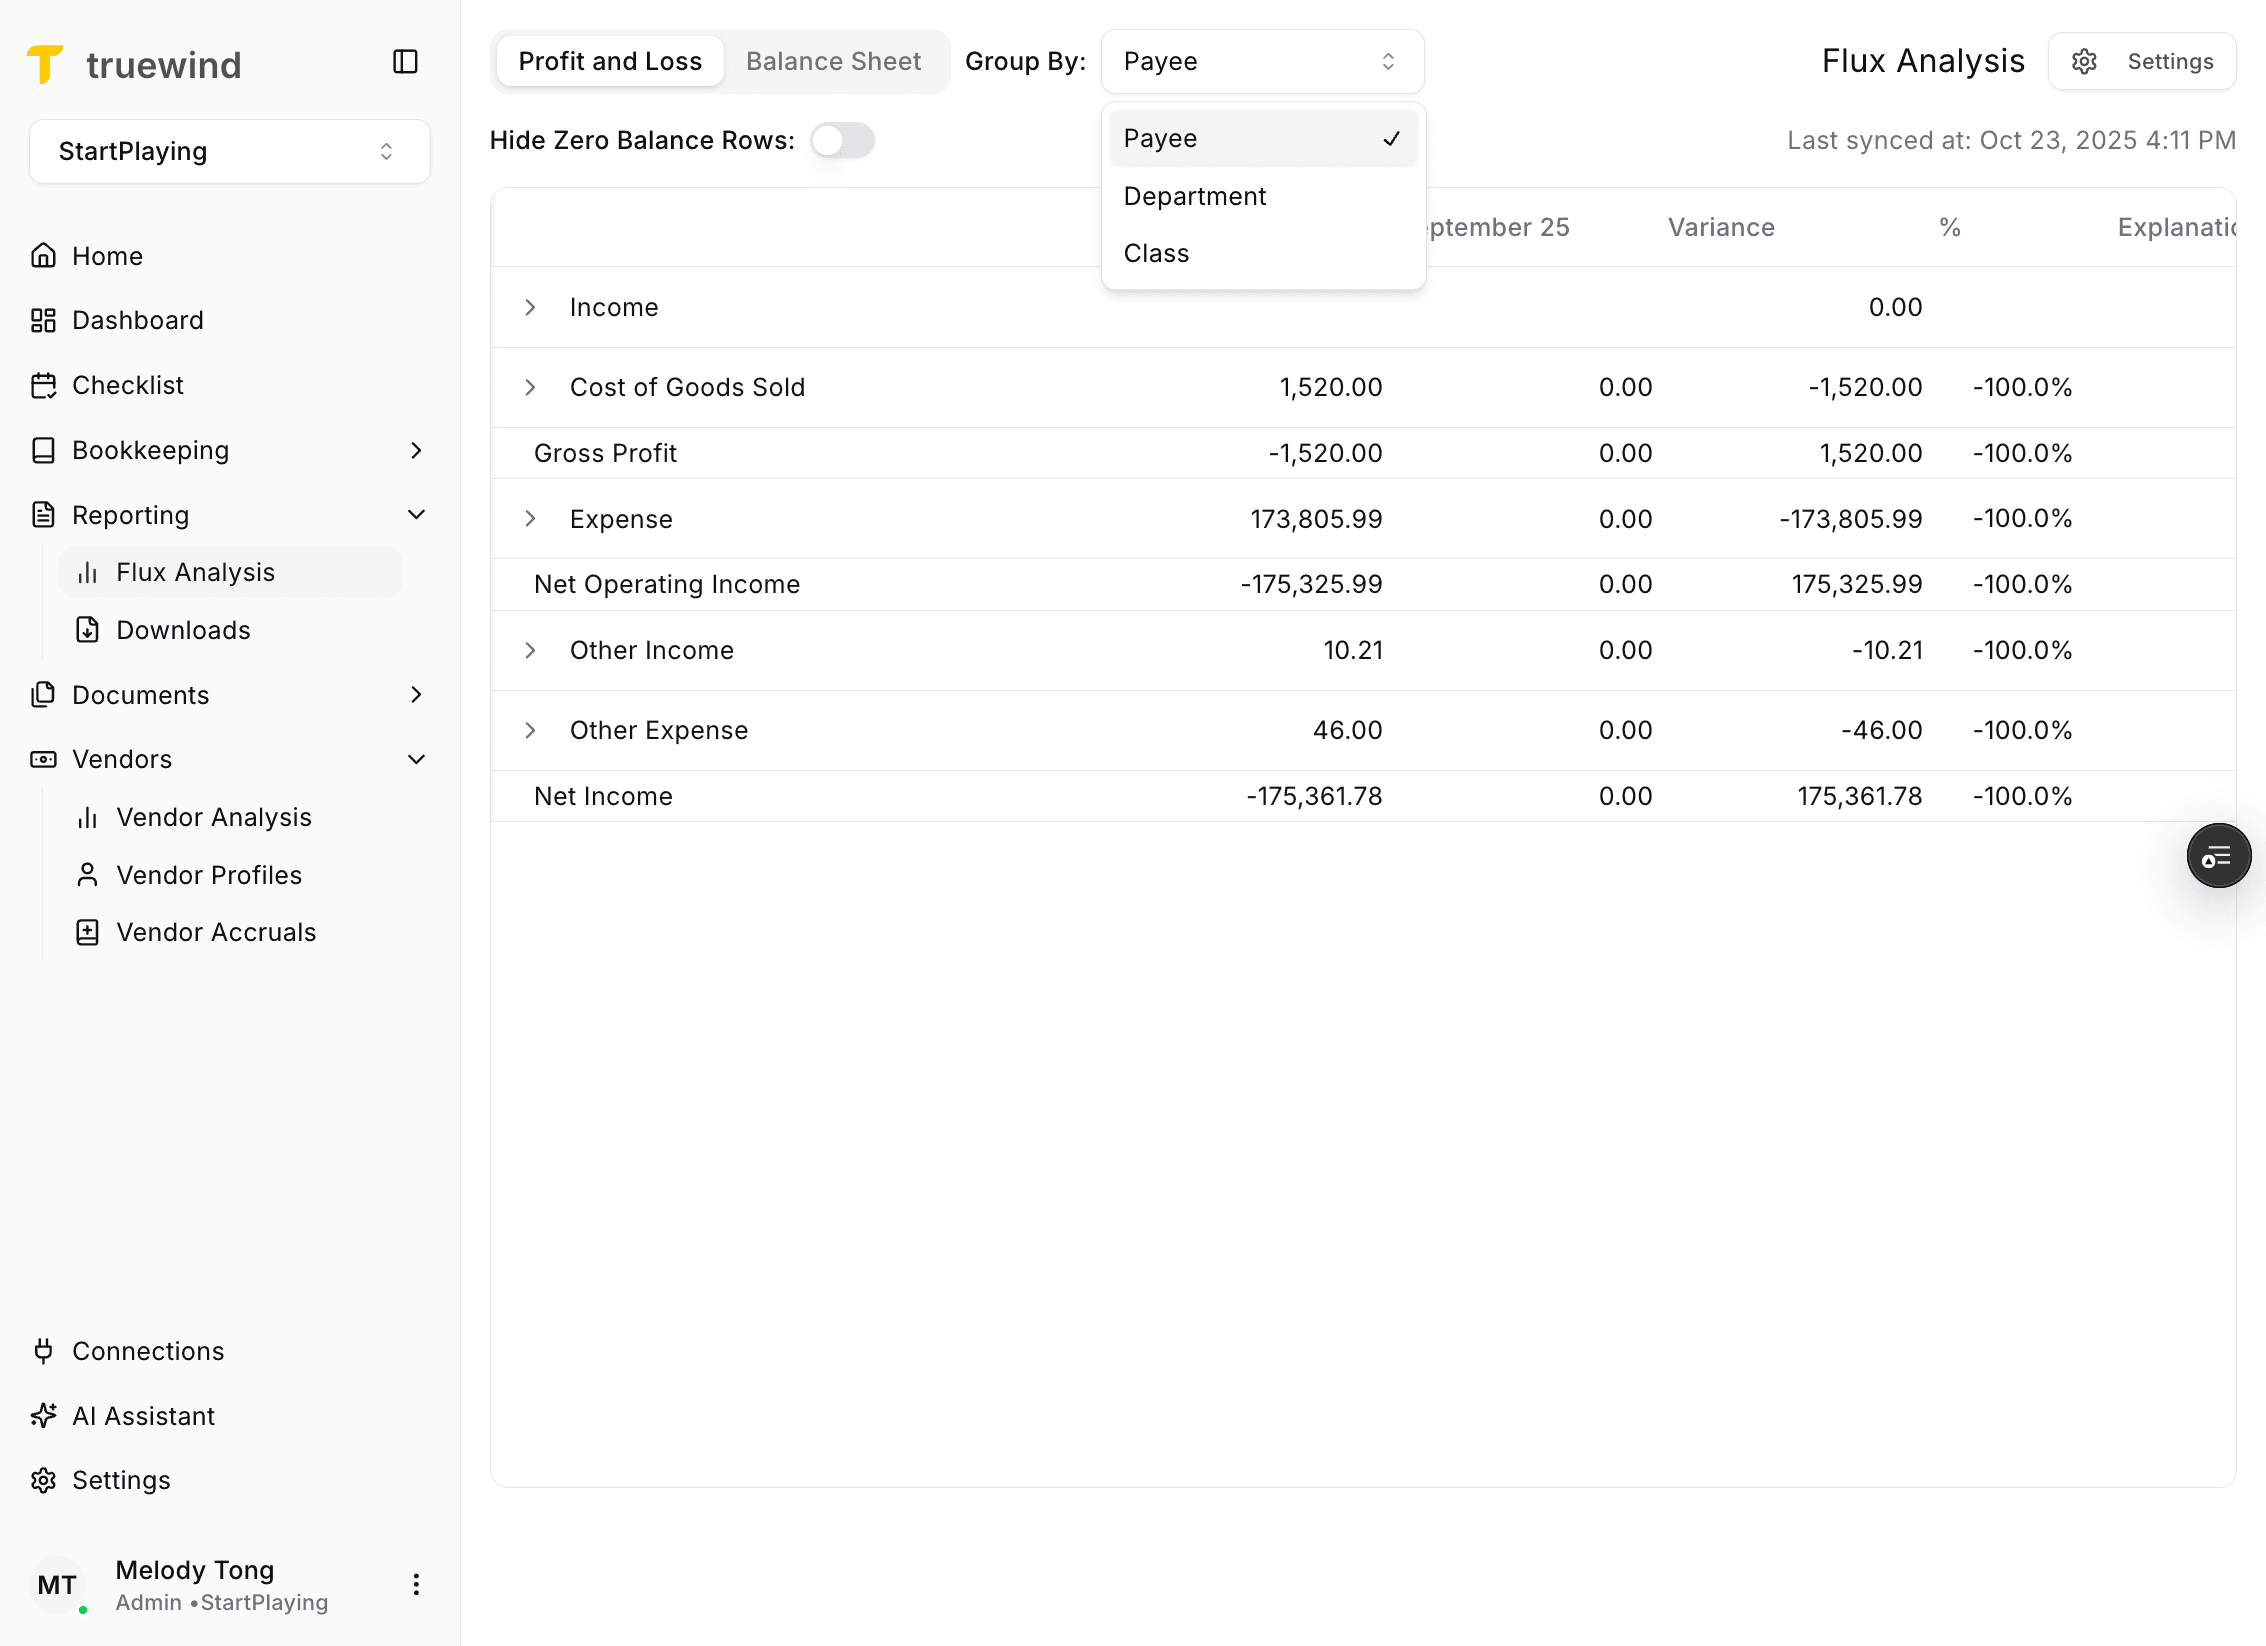Select the Checklist sidebar icon

44,385
